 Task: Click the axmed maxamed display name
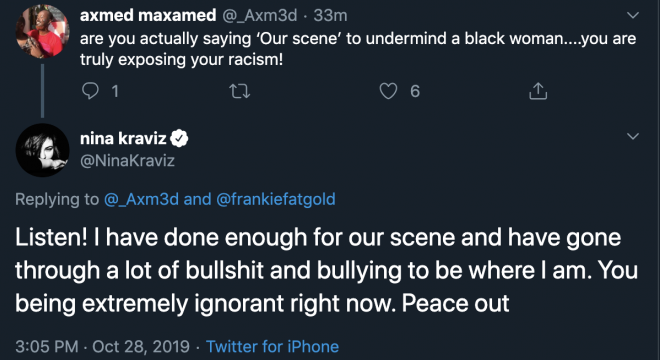tap(148, 15)
